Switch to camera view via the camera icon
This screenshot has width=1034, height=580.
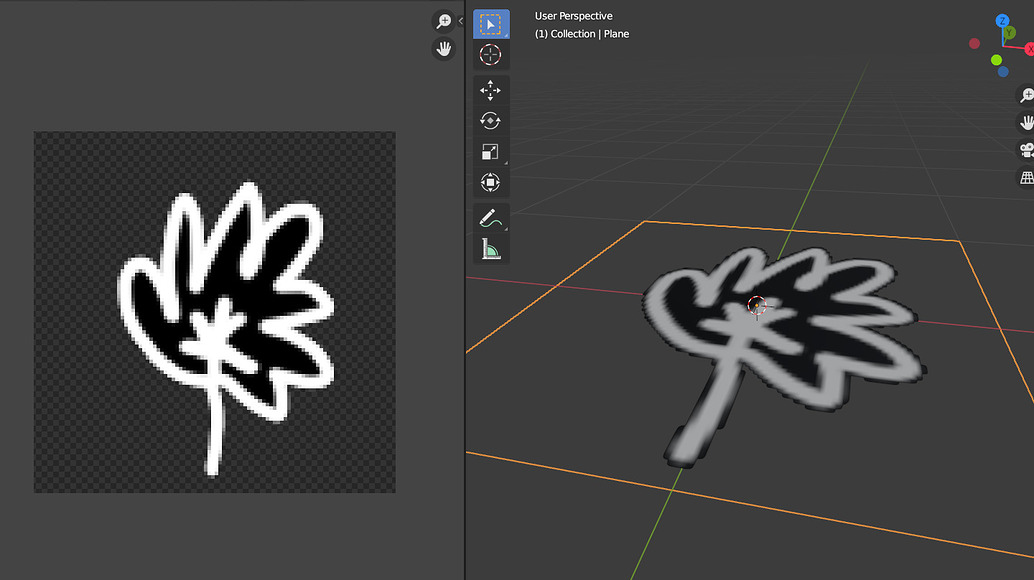1025,149
